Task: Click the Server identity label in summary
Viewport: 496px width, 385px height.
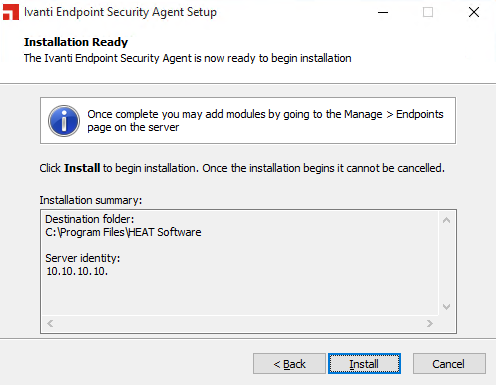Action: tap(83, 258)
